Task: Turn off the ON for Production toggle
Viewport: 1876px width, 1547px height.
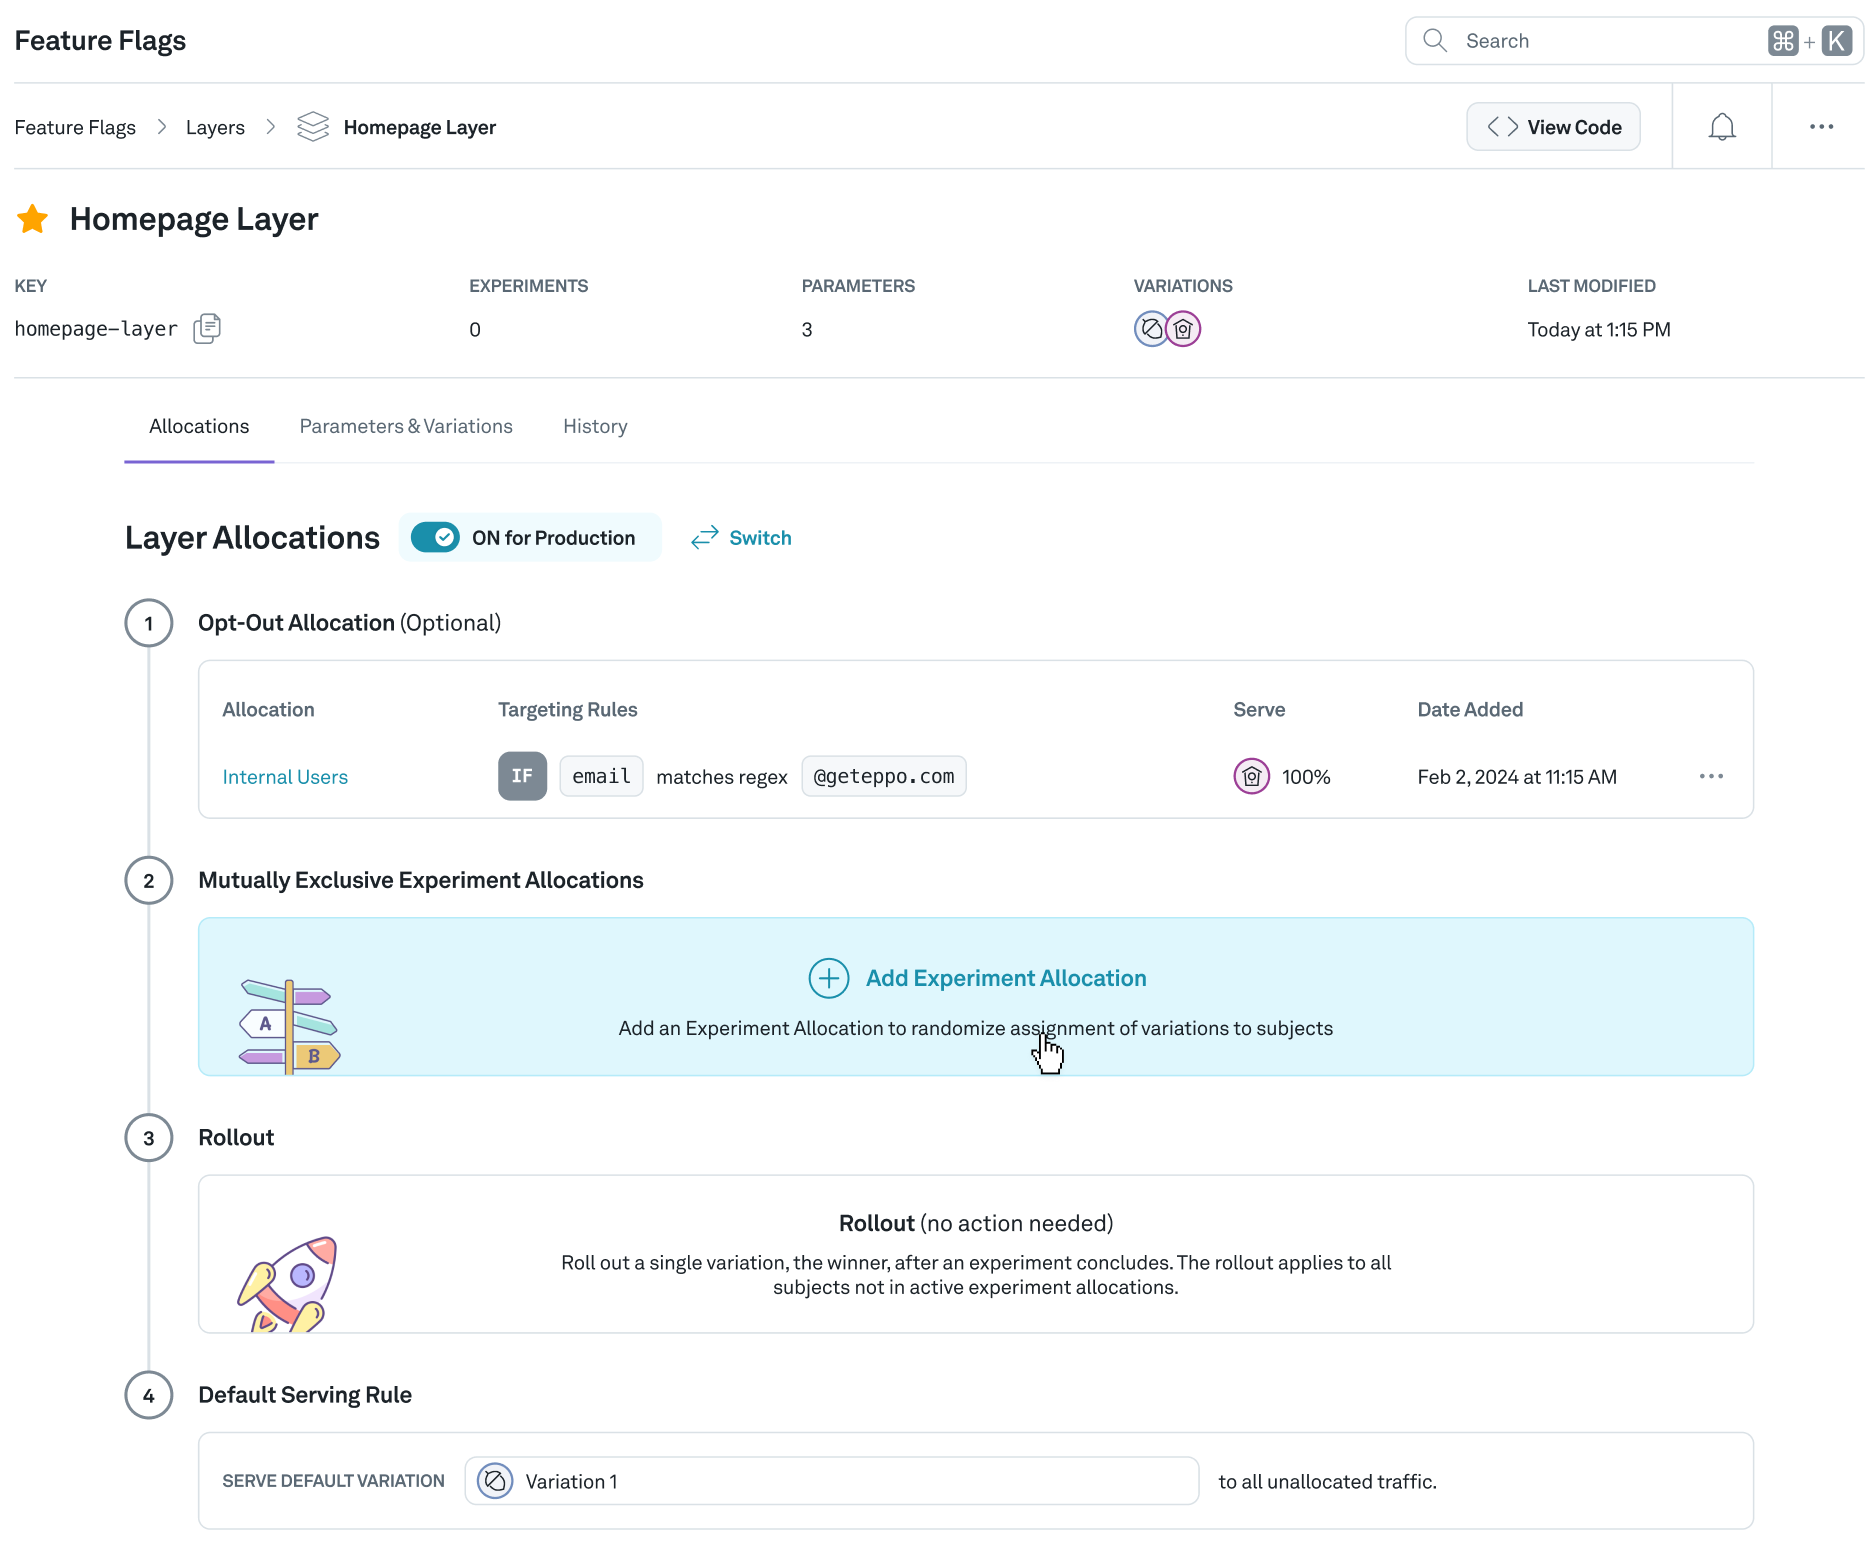Action: 435,537
